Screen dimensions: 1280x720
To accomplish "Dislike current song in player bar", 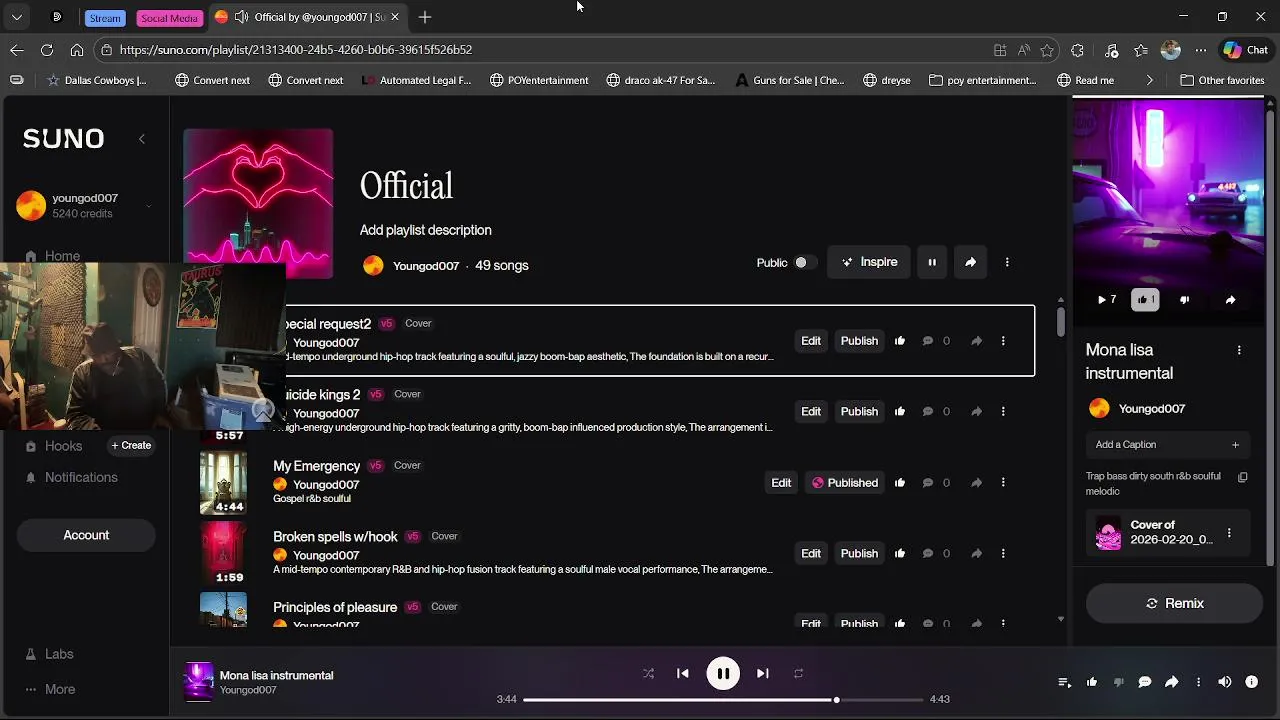I will tap(1119, 682).
